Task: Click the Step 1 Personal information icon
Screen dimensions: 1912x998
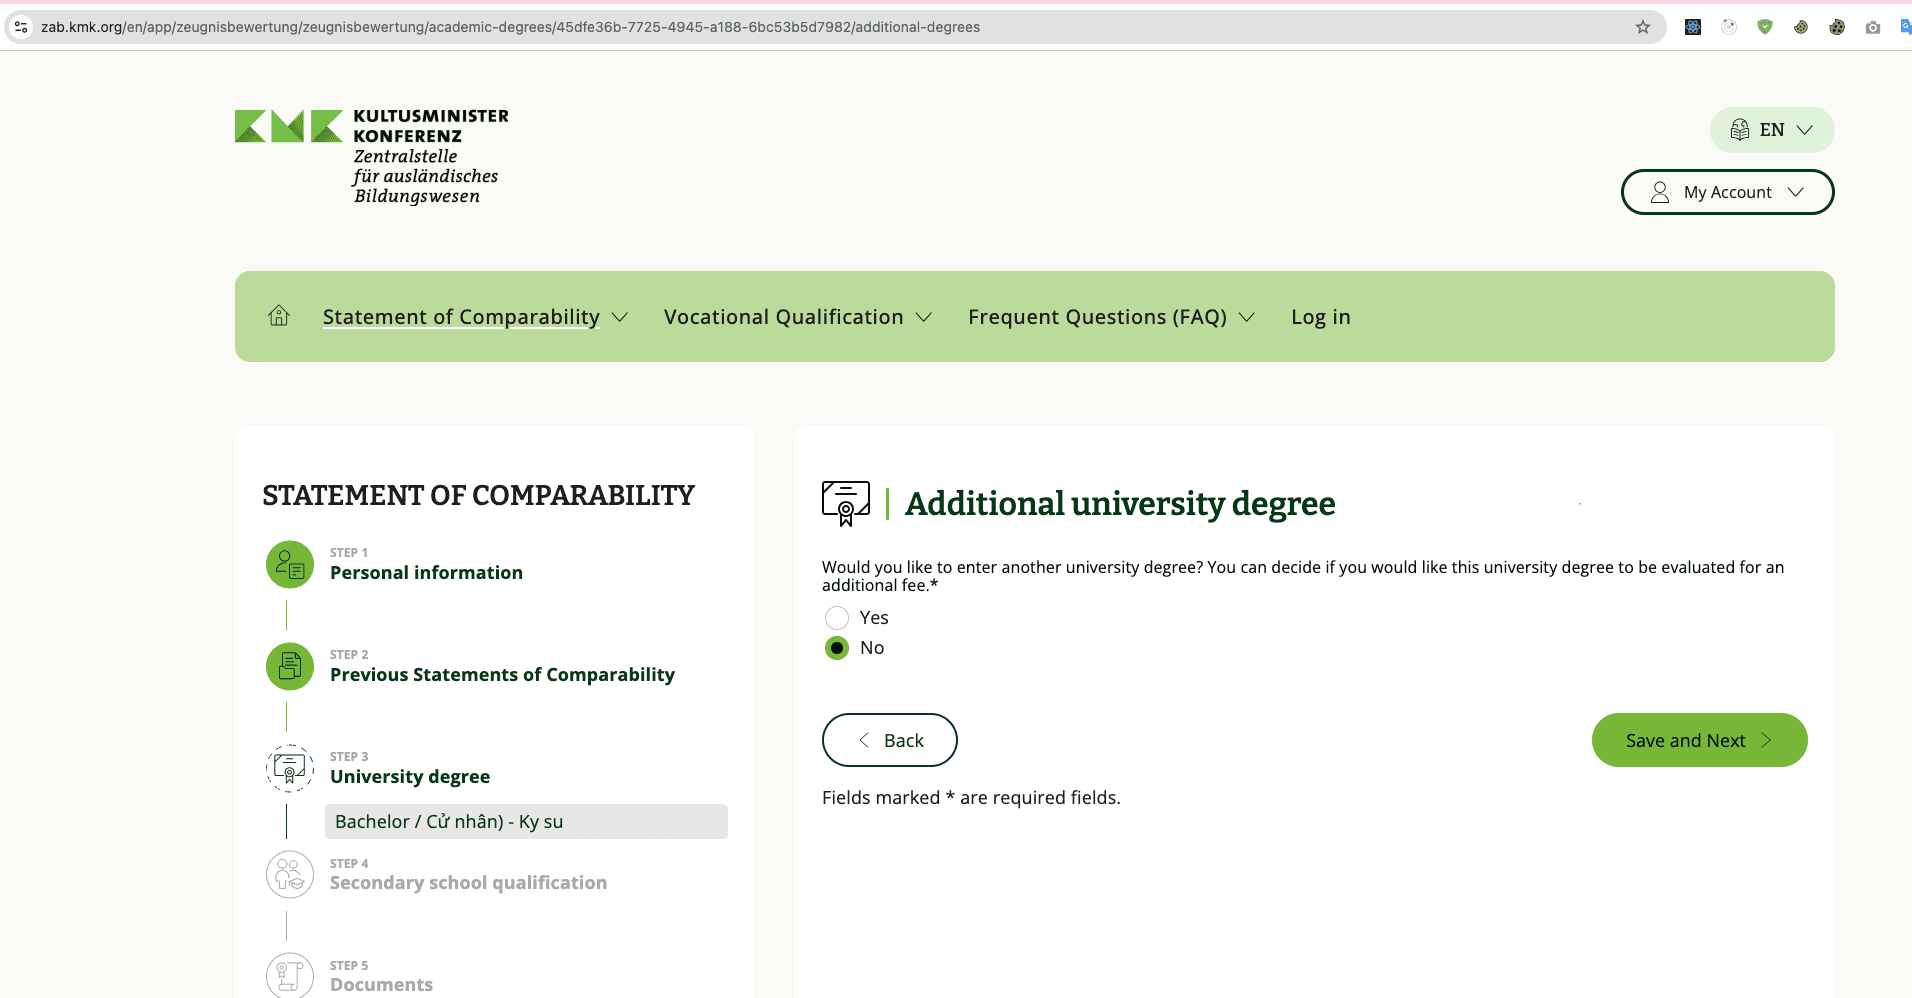Action: tap(288, 564)
